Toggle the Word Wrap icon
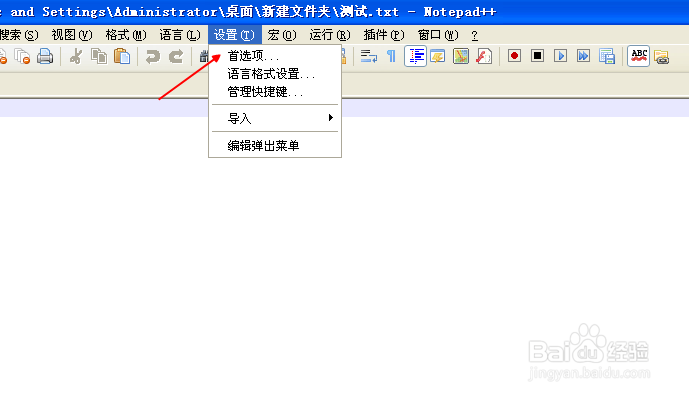This screenshot has width=689, height=397. (x=369, y=56)
